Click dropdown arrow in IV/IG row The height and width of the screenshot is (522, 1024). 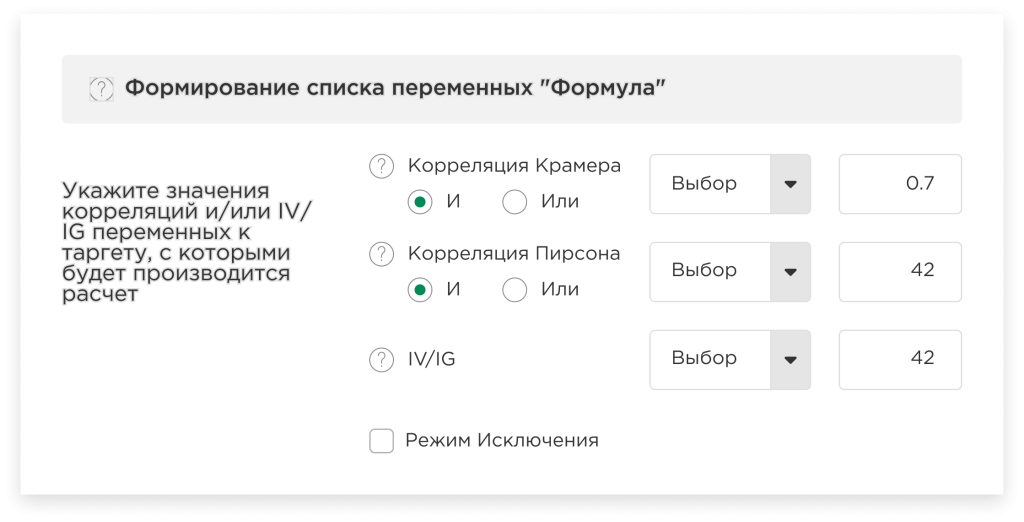790,360
